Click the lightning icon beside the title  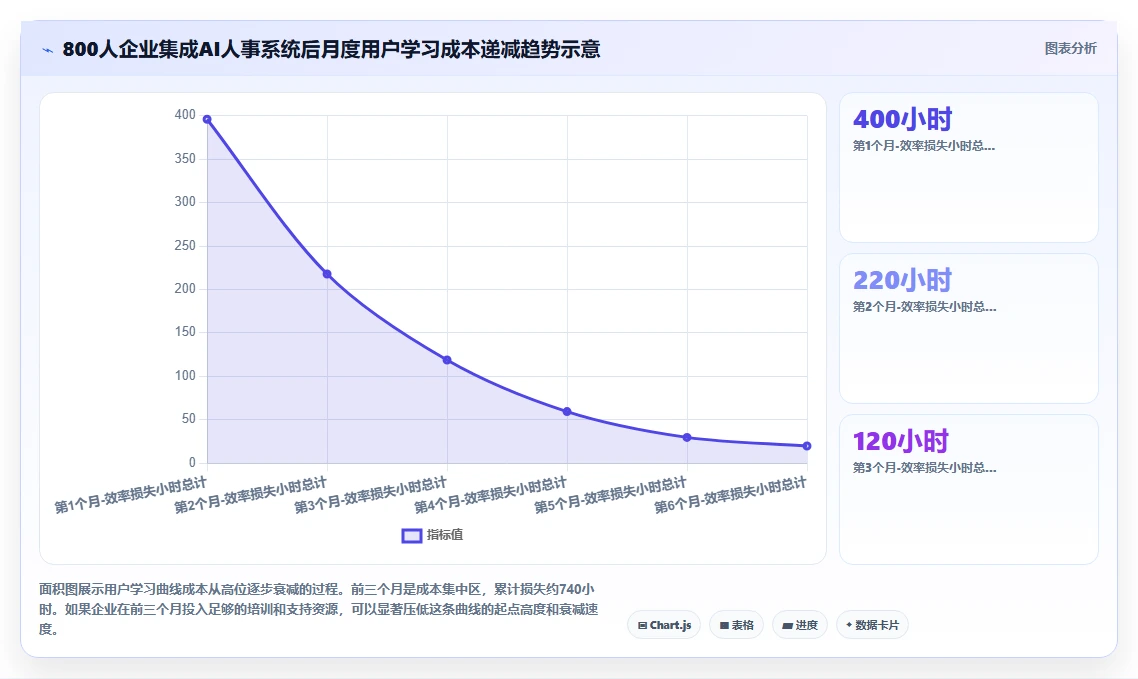tap(48, 50)
